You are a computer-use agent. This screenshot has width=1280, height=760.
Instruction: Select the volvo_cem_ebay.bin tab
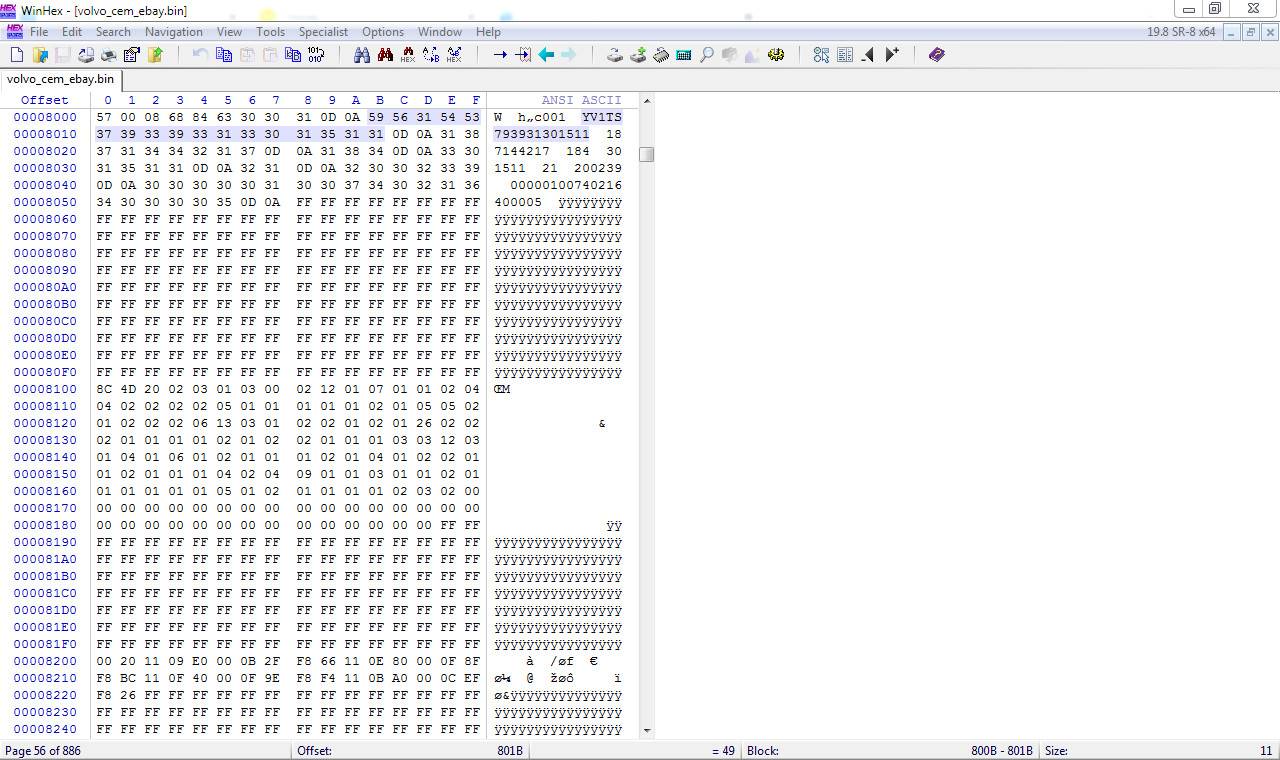click(x=60, y=79)
